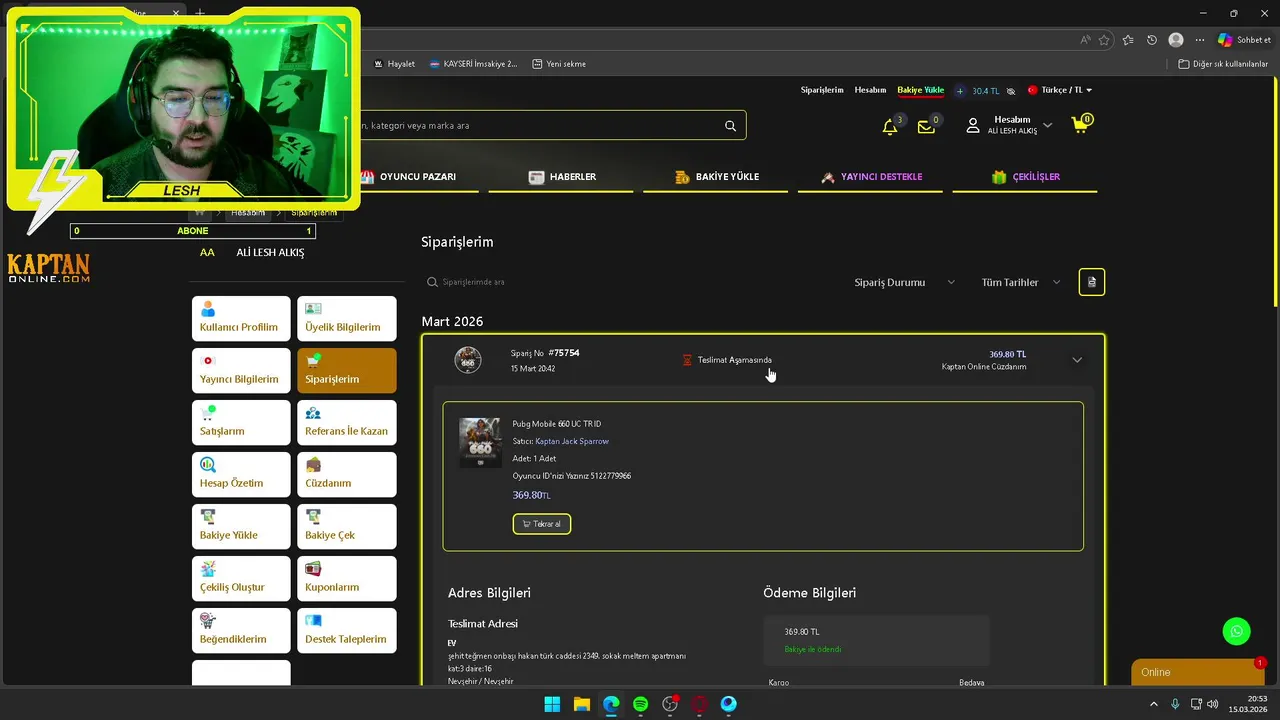This screenshot has height=720, width=1280.
Task: Open the Yeni sekme bookmark
Action: point(559,64)
